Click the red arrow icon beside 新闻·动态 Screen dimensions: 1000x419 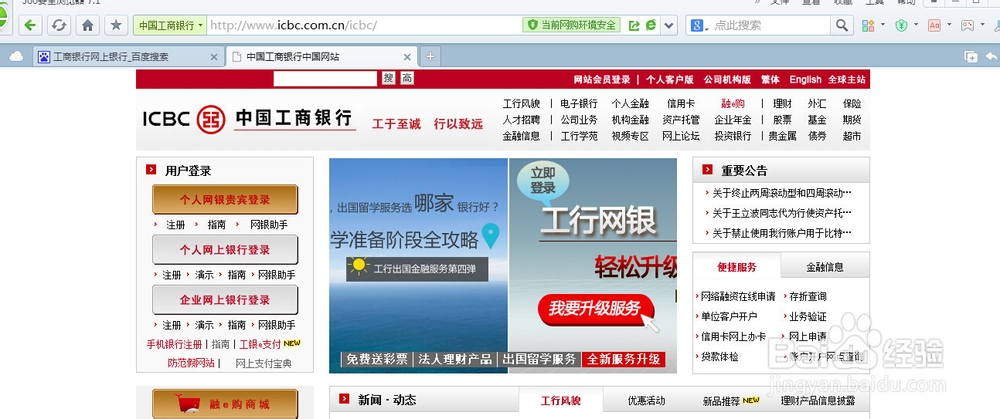point(344,399)
